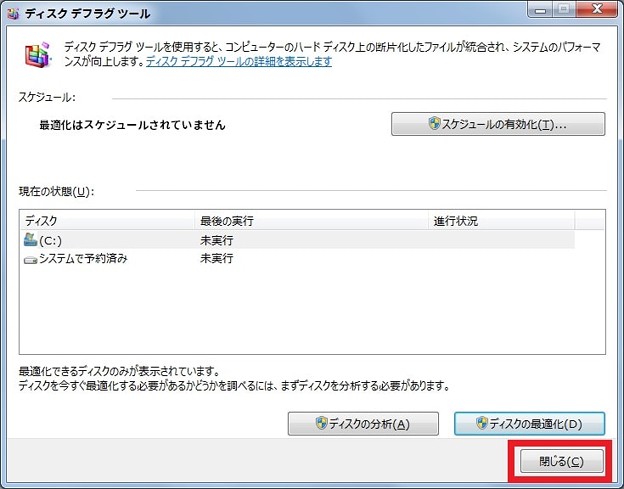The width and height of the screenshot is (624, 489).
Task: Click the 進行状況 column header
Action: pos(501,220)
